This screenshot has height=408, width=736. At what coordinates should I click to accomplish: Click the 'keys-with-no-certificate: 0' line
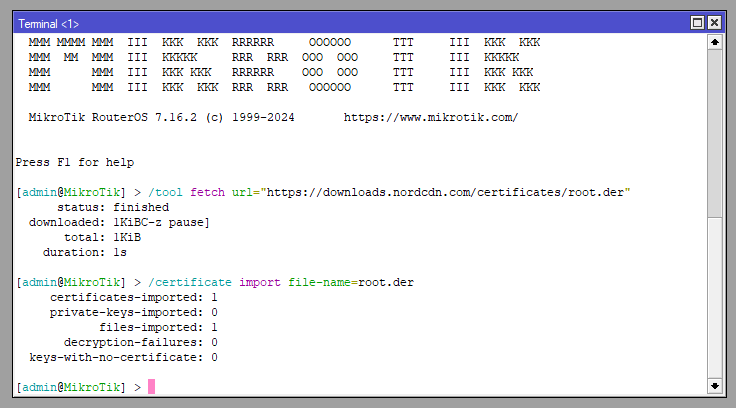coord(123,358)
